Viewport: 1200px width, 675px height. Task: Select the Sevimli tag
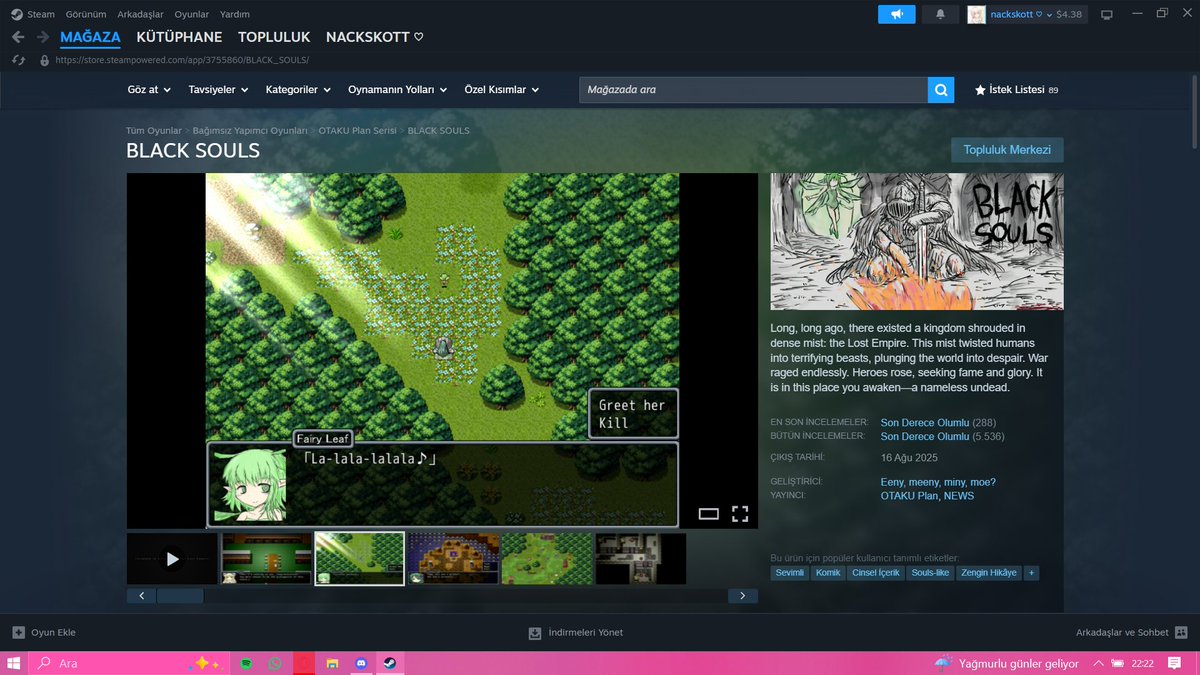790,573
